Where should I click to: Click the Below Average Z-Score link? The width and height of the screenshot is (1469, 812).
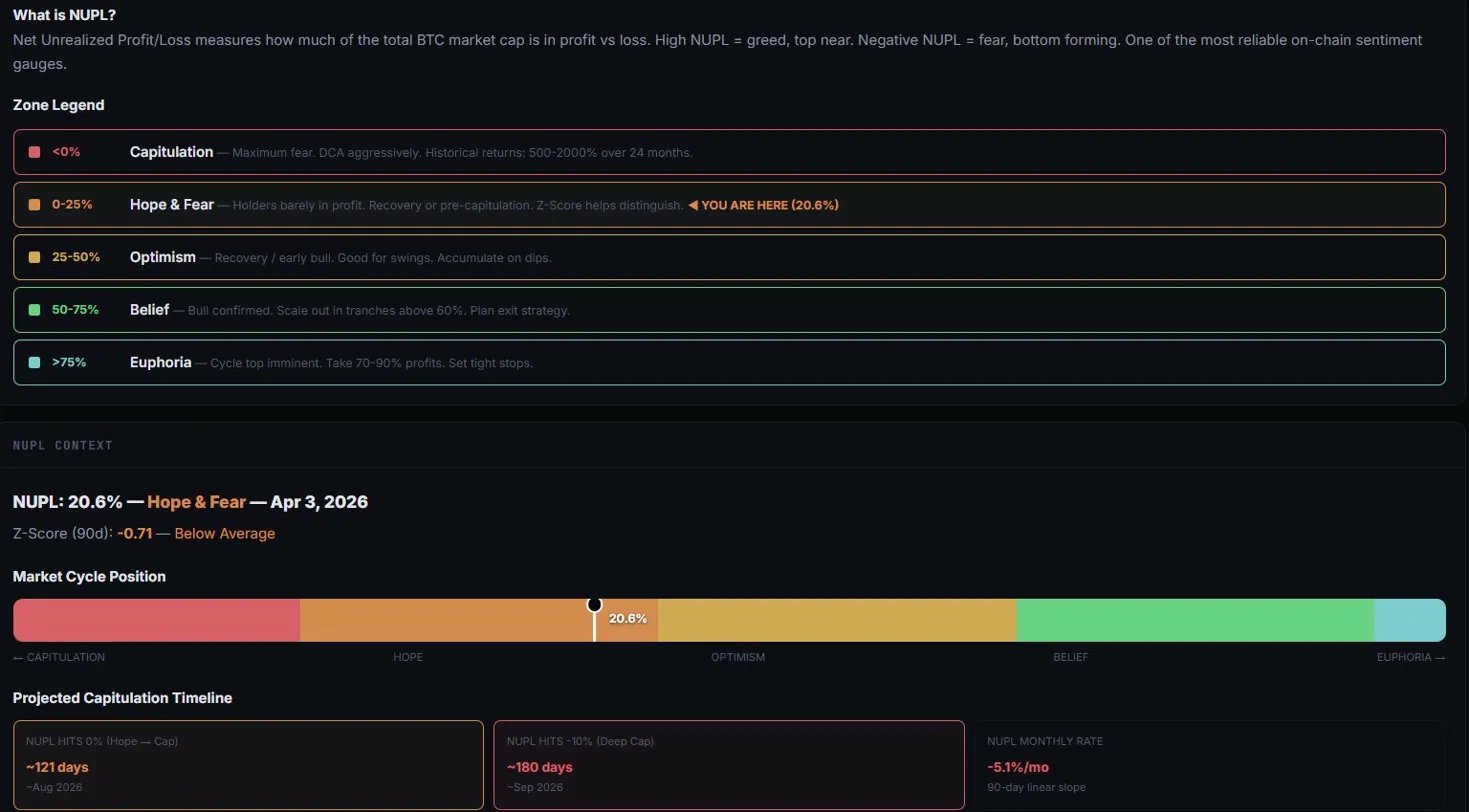[224, 533]
